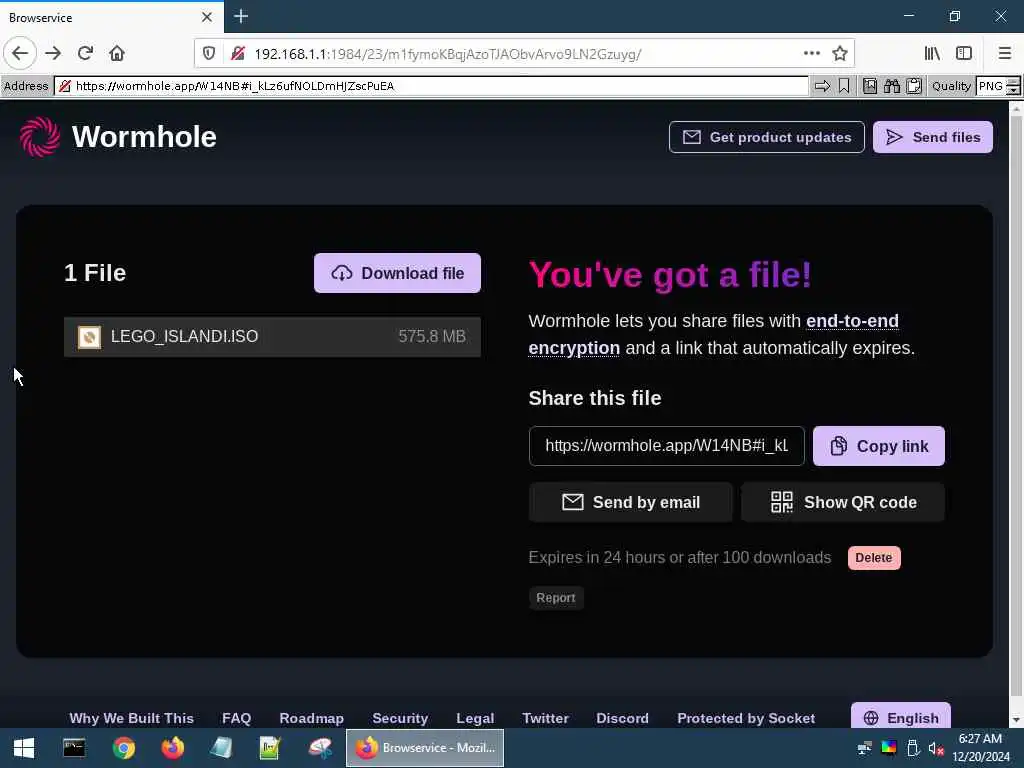Click the colorful display tray icon
This screenshot has width=1024, height=768.
[x=889, y=748]
